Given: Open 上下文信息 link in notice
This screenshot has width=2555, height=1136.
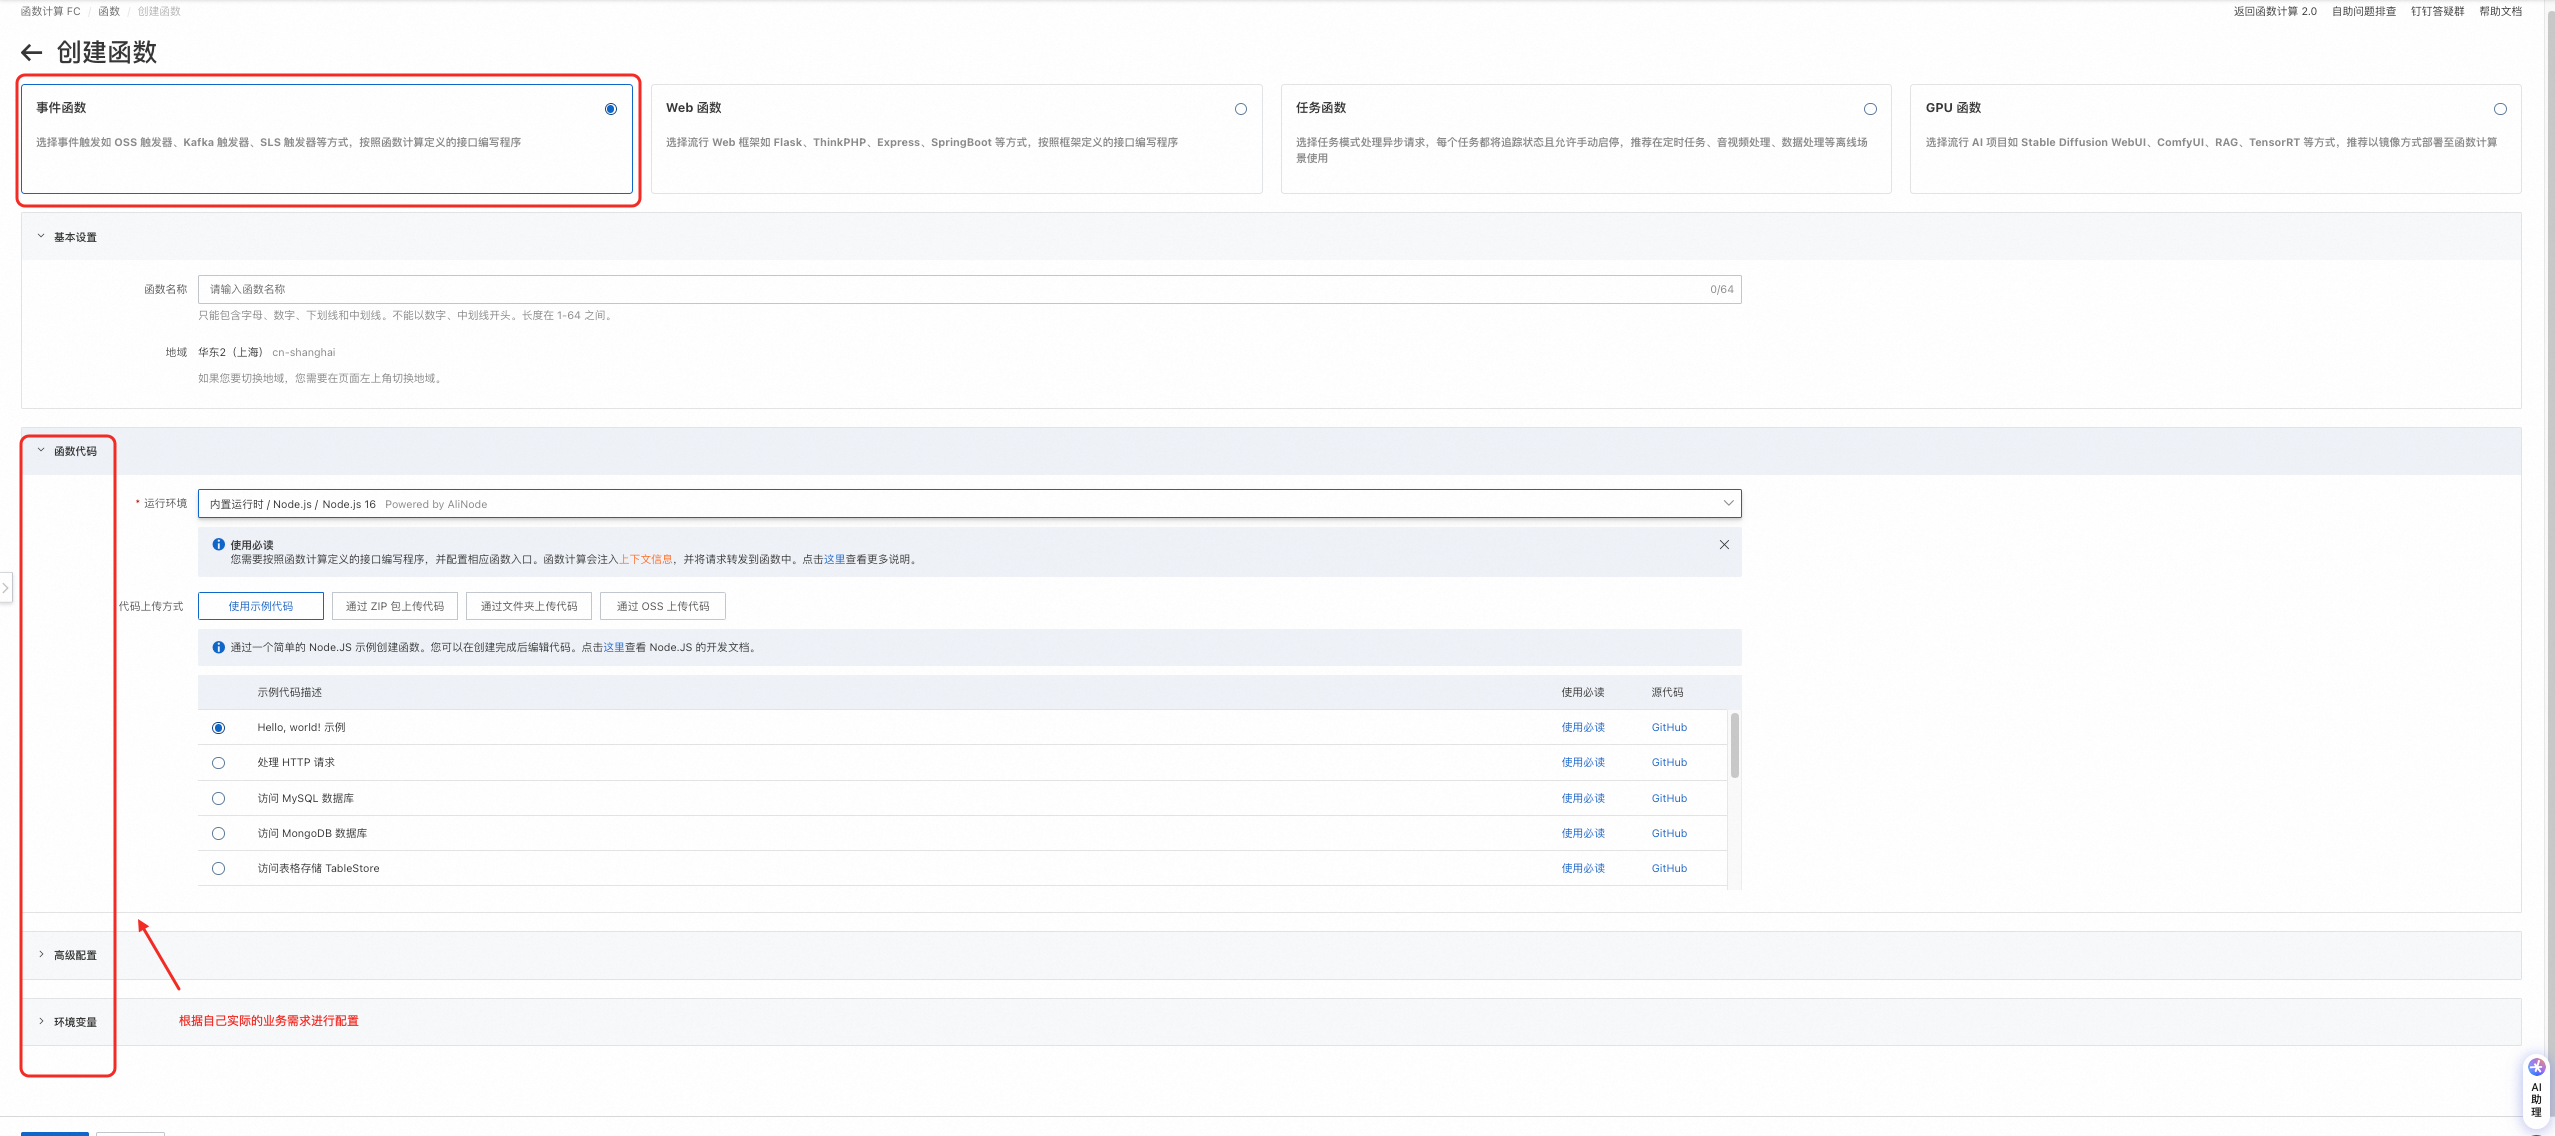Looking at the screenshot, I should coord(646,560).
